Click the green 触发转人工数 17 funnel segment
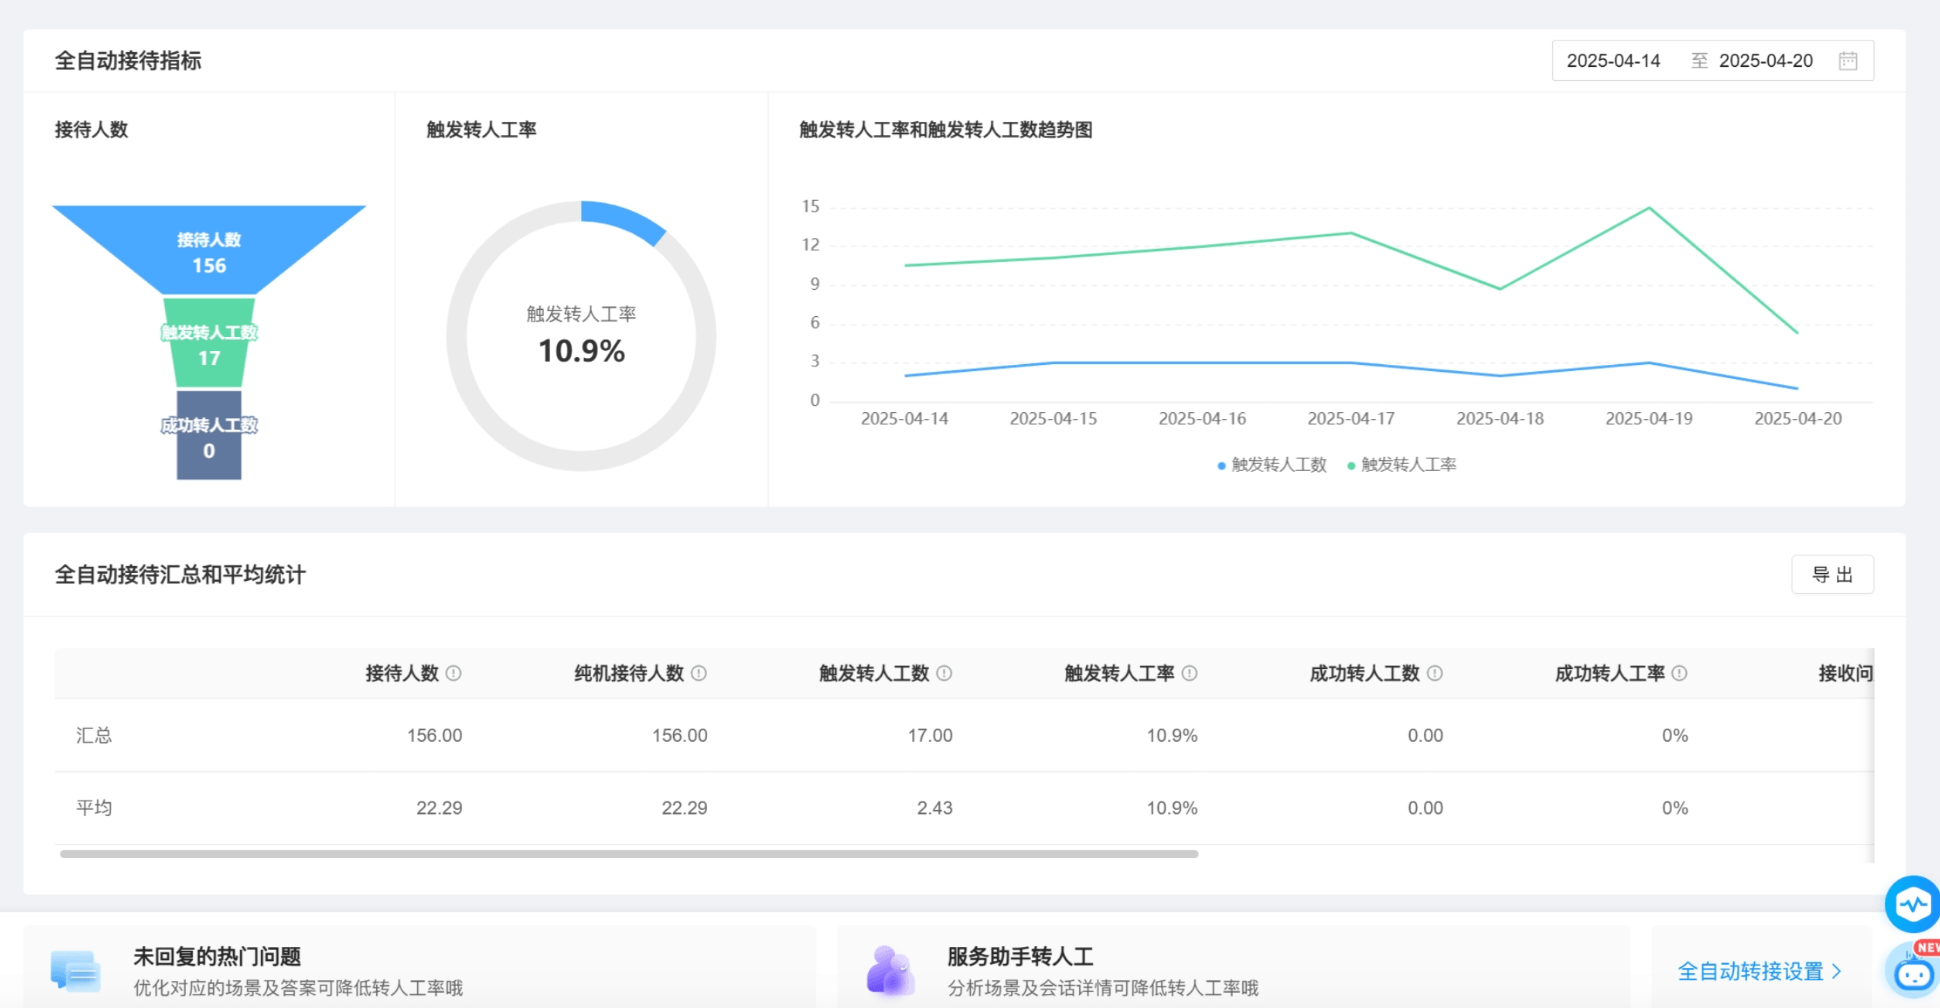This screenshot has width=1940, height=1008. click(x=209, y=343)
